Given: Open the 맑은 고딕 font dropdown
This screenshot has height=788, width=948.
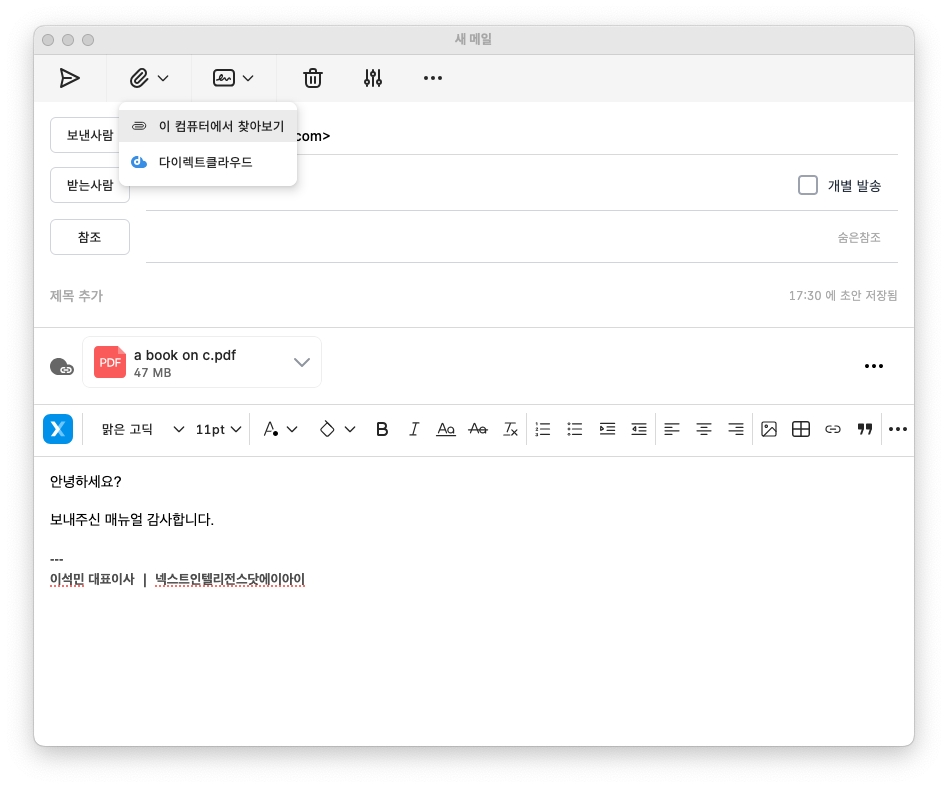Looking at the screenshot, I should 143,429.
